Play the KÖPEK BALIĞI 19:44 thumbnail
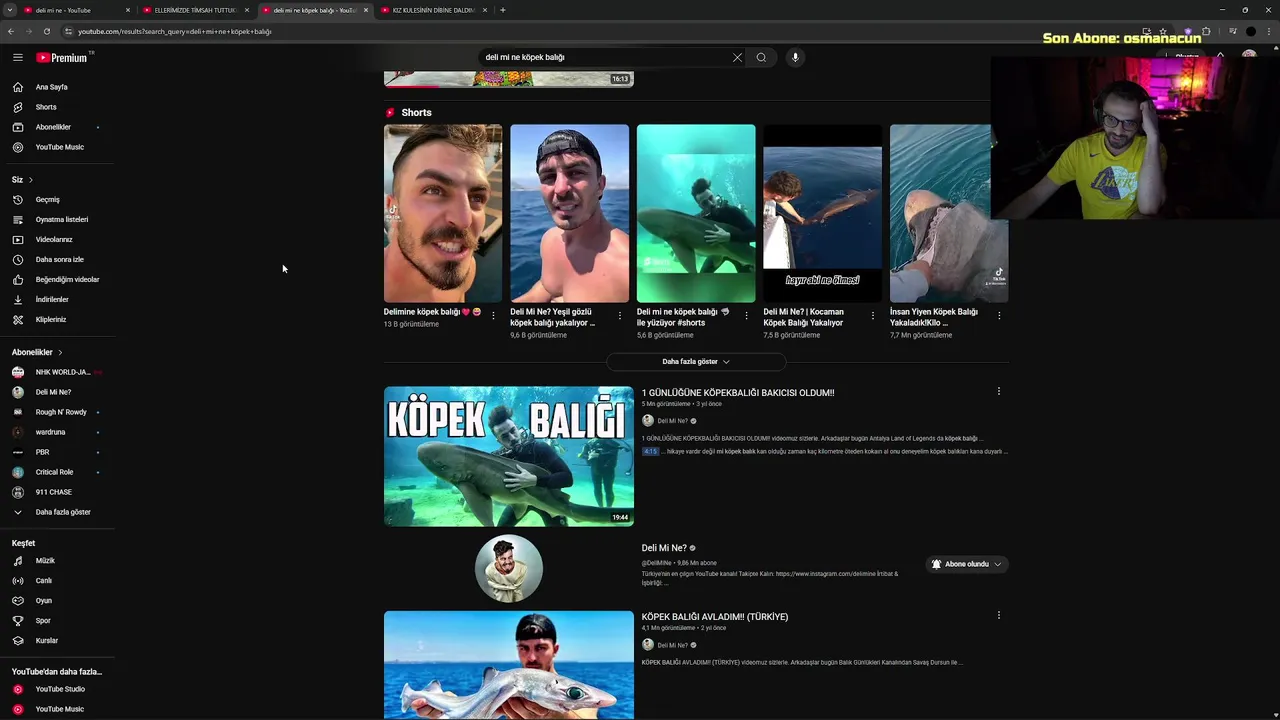The height and width of the screenshot is (720, 1280). click(x=509, y=456)
